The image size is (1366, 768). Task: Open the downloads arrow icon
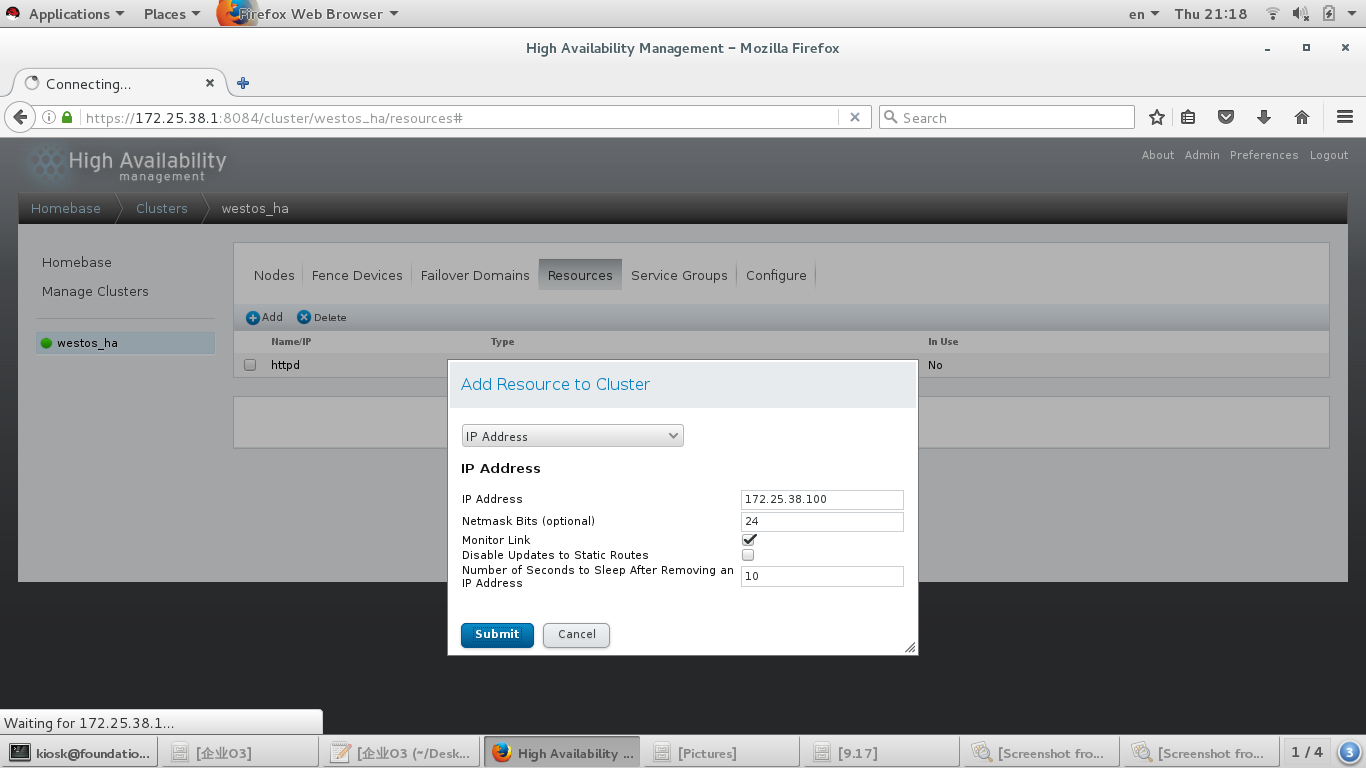point(1264,117)
